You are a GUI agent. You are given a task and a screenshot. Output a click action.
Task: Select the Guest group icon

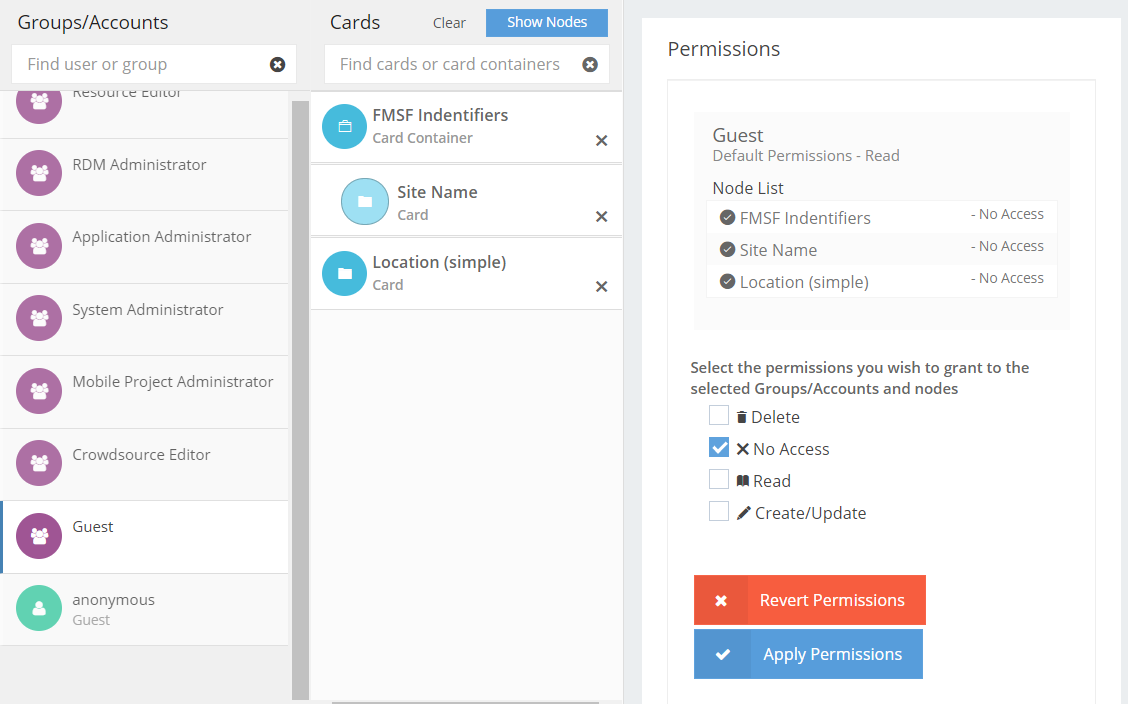click(37, 537)
